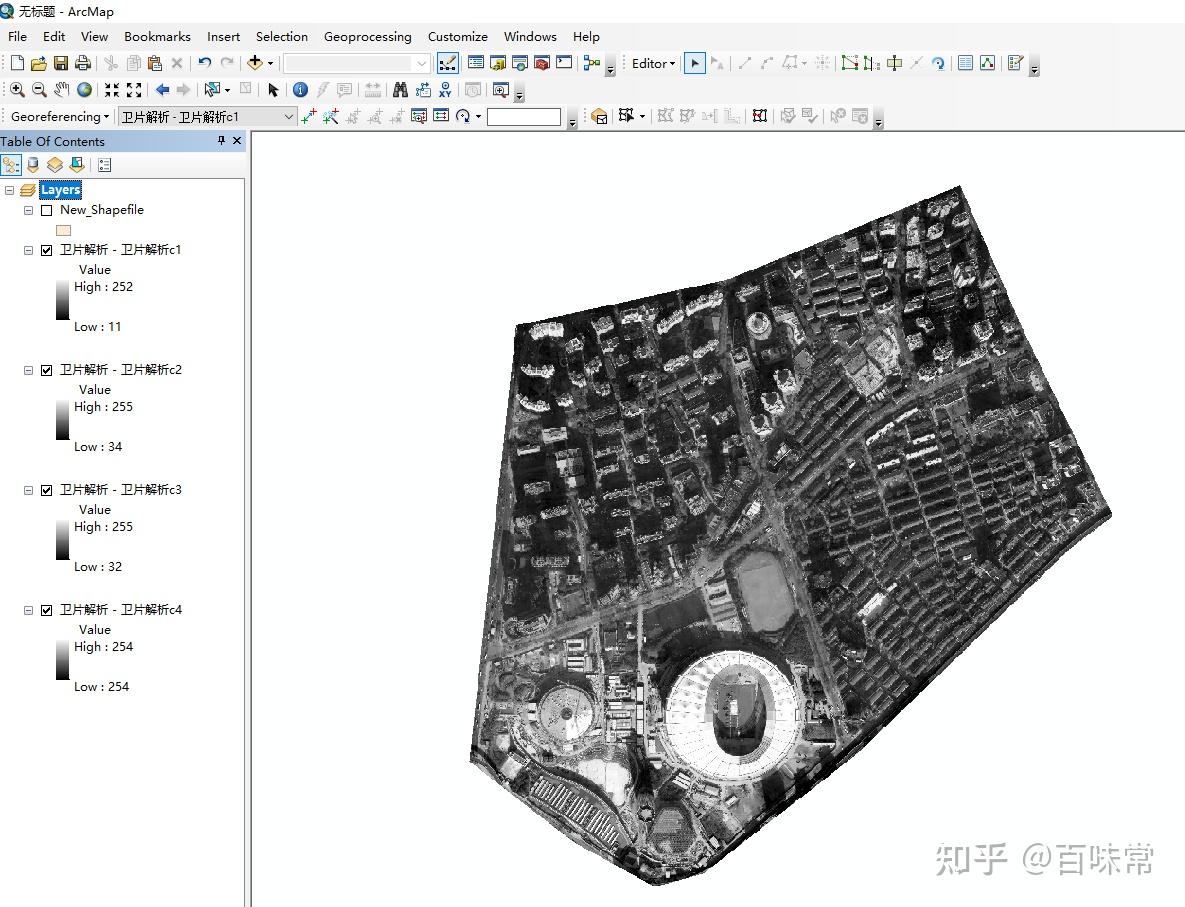Click the Add Data button
1185x907 pixels.
(255, 63)
